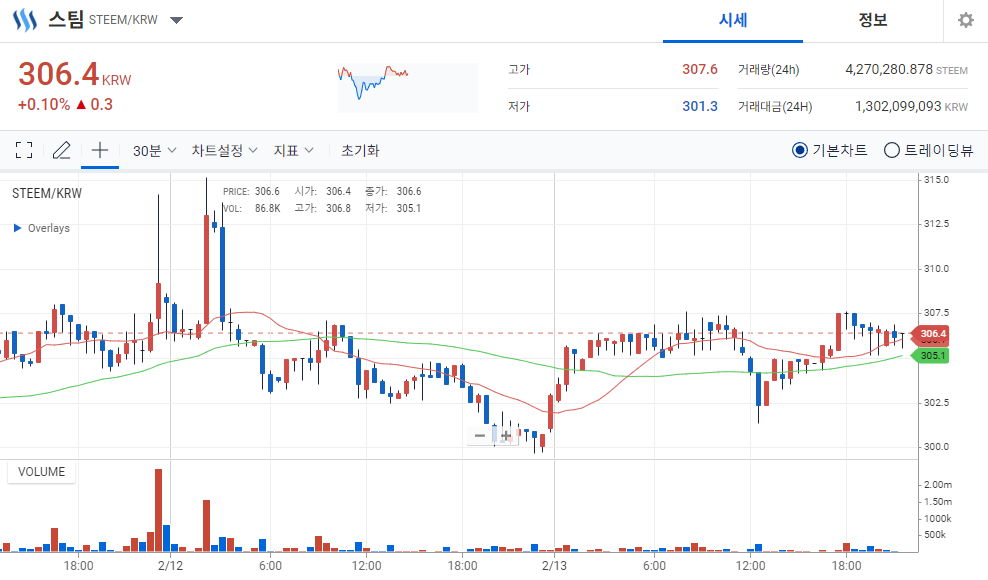988x580 pixels.
Task: Open the STEEM/KRW market dropdown arrow
Action: click(176, 20)
